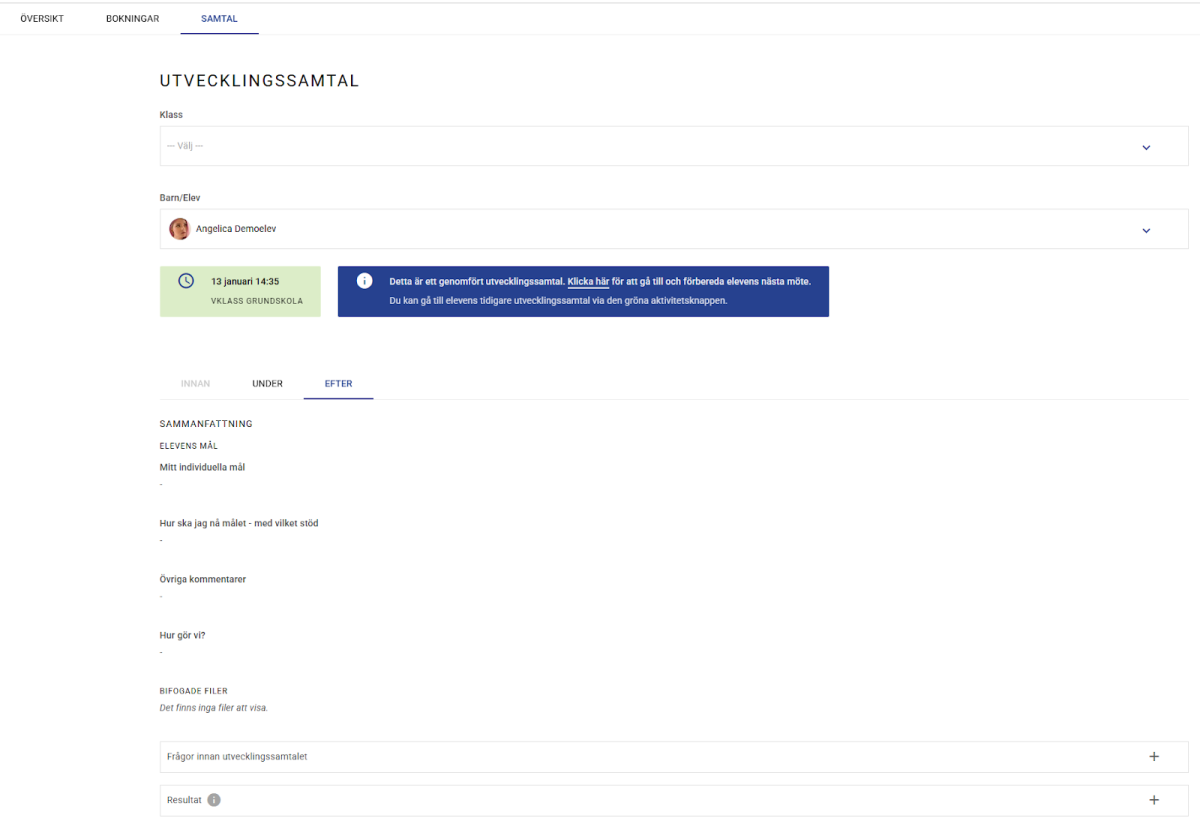Select the Samtal tab
The width and height of the screenshot is (1200, 821).
[219, 19]
